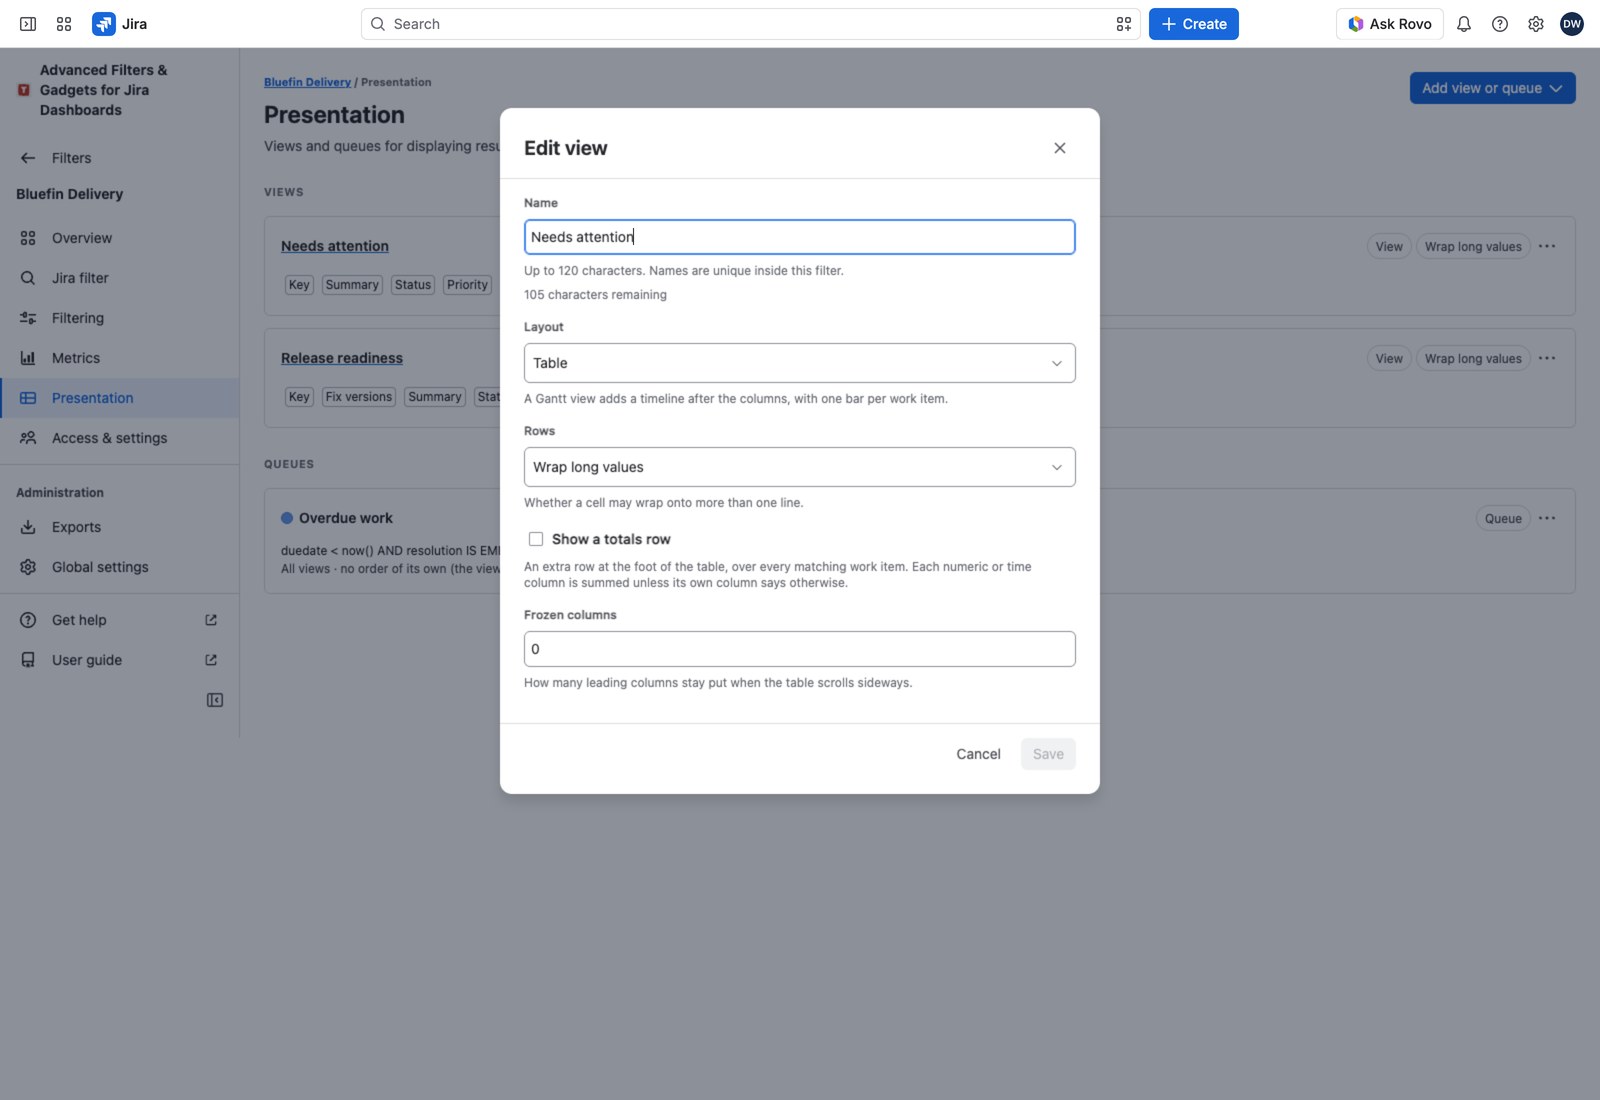Open Jira filter in the sidebar
Image resolution: width=1600 pixels, height=1100 pixels.
[120, 278]
